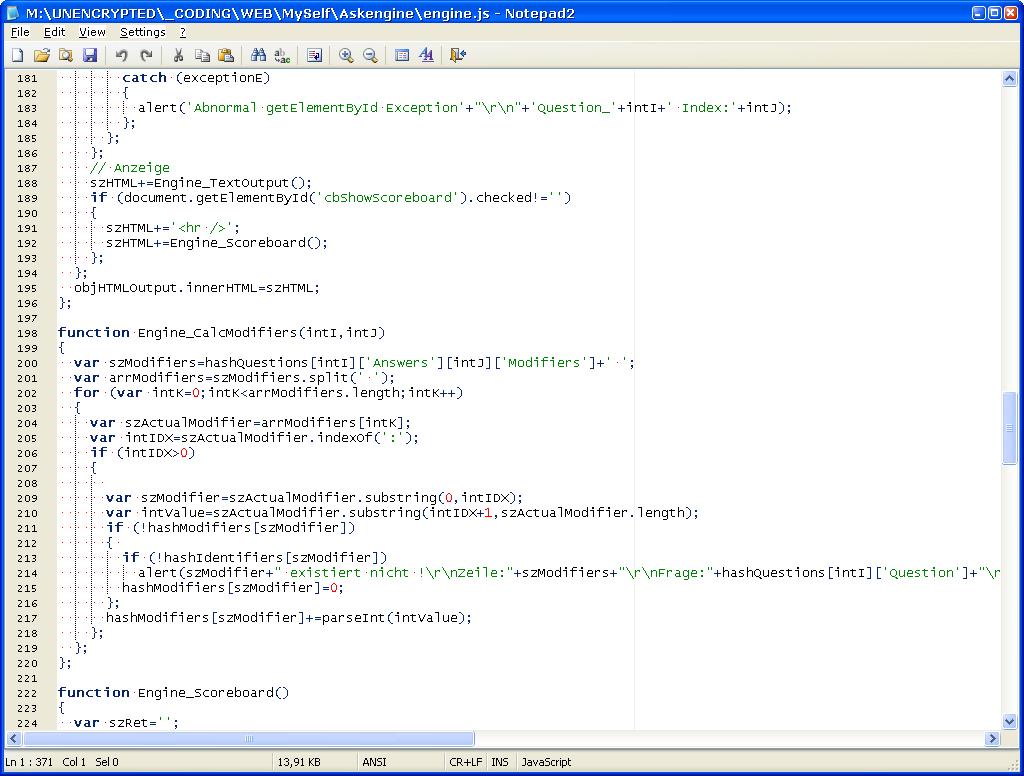This screenshot has width=1024, height=776.
Task: Click 'Abnormal getElementById Exception' alert string
Action: point(325,108)
